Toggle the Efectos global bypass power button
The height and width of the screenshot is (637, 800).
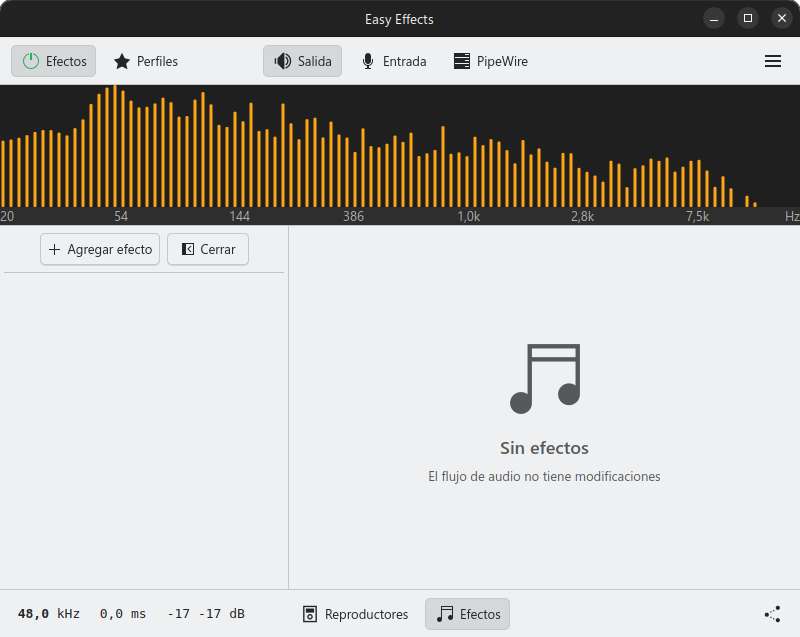(54, 61)
